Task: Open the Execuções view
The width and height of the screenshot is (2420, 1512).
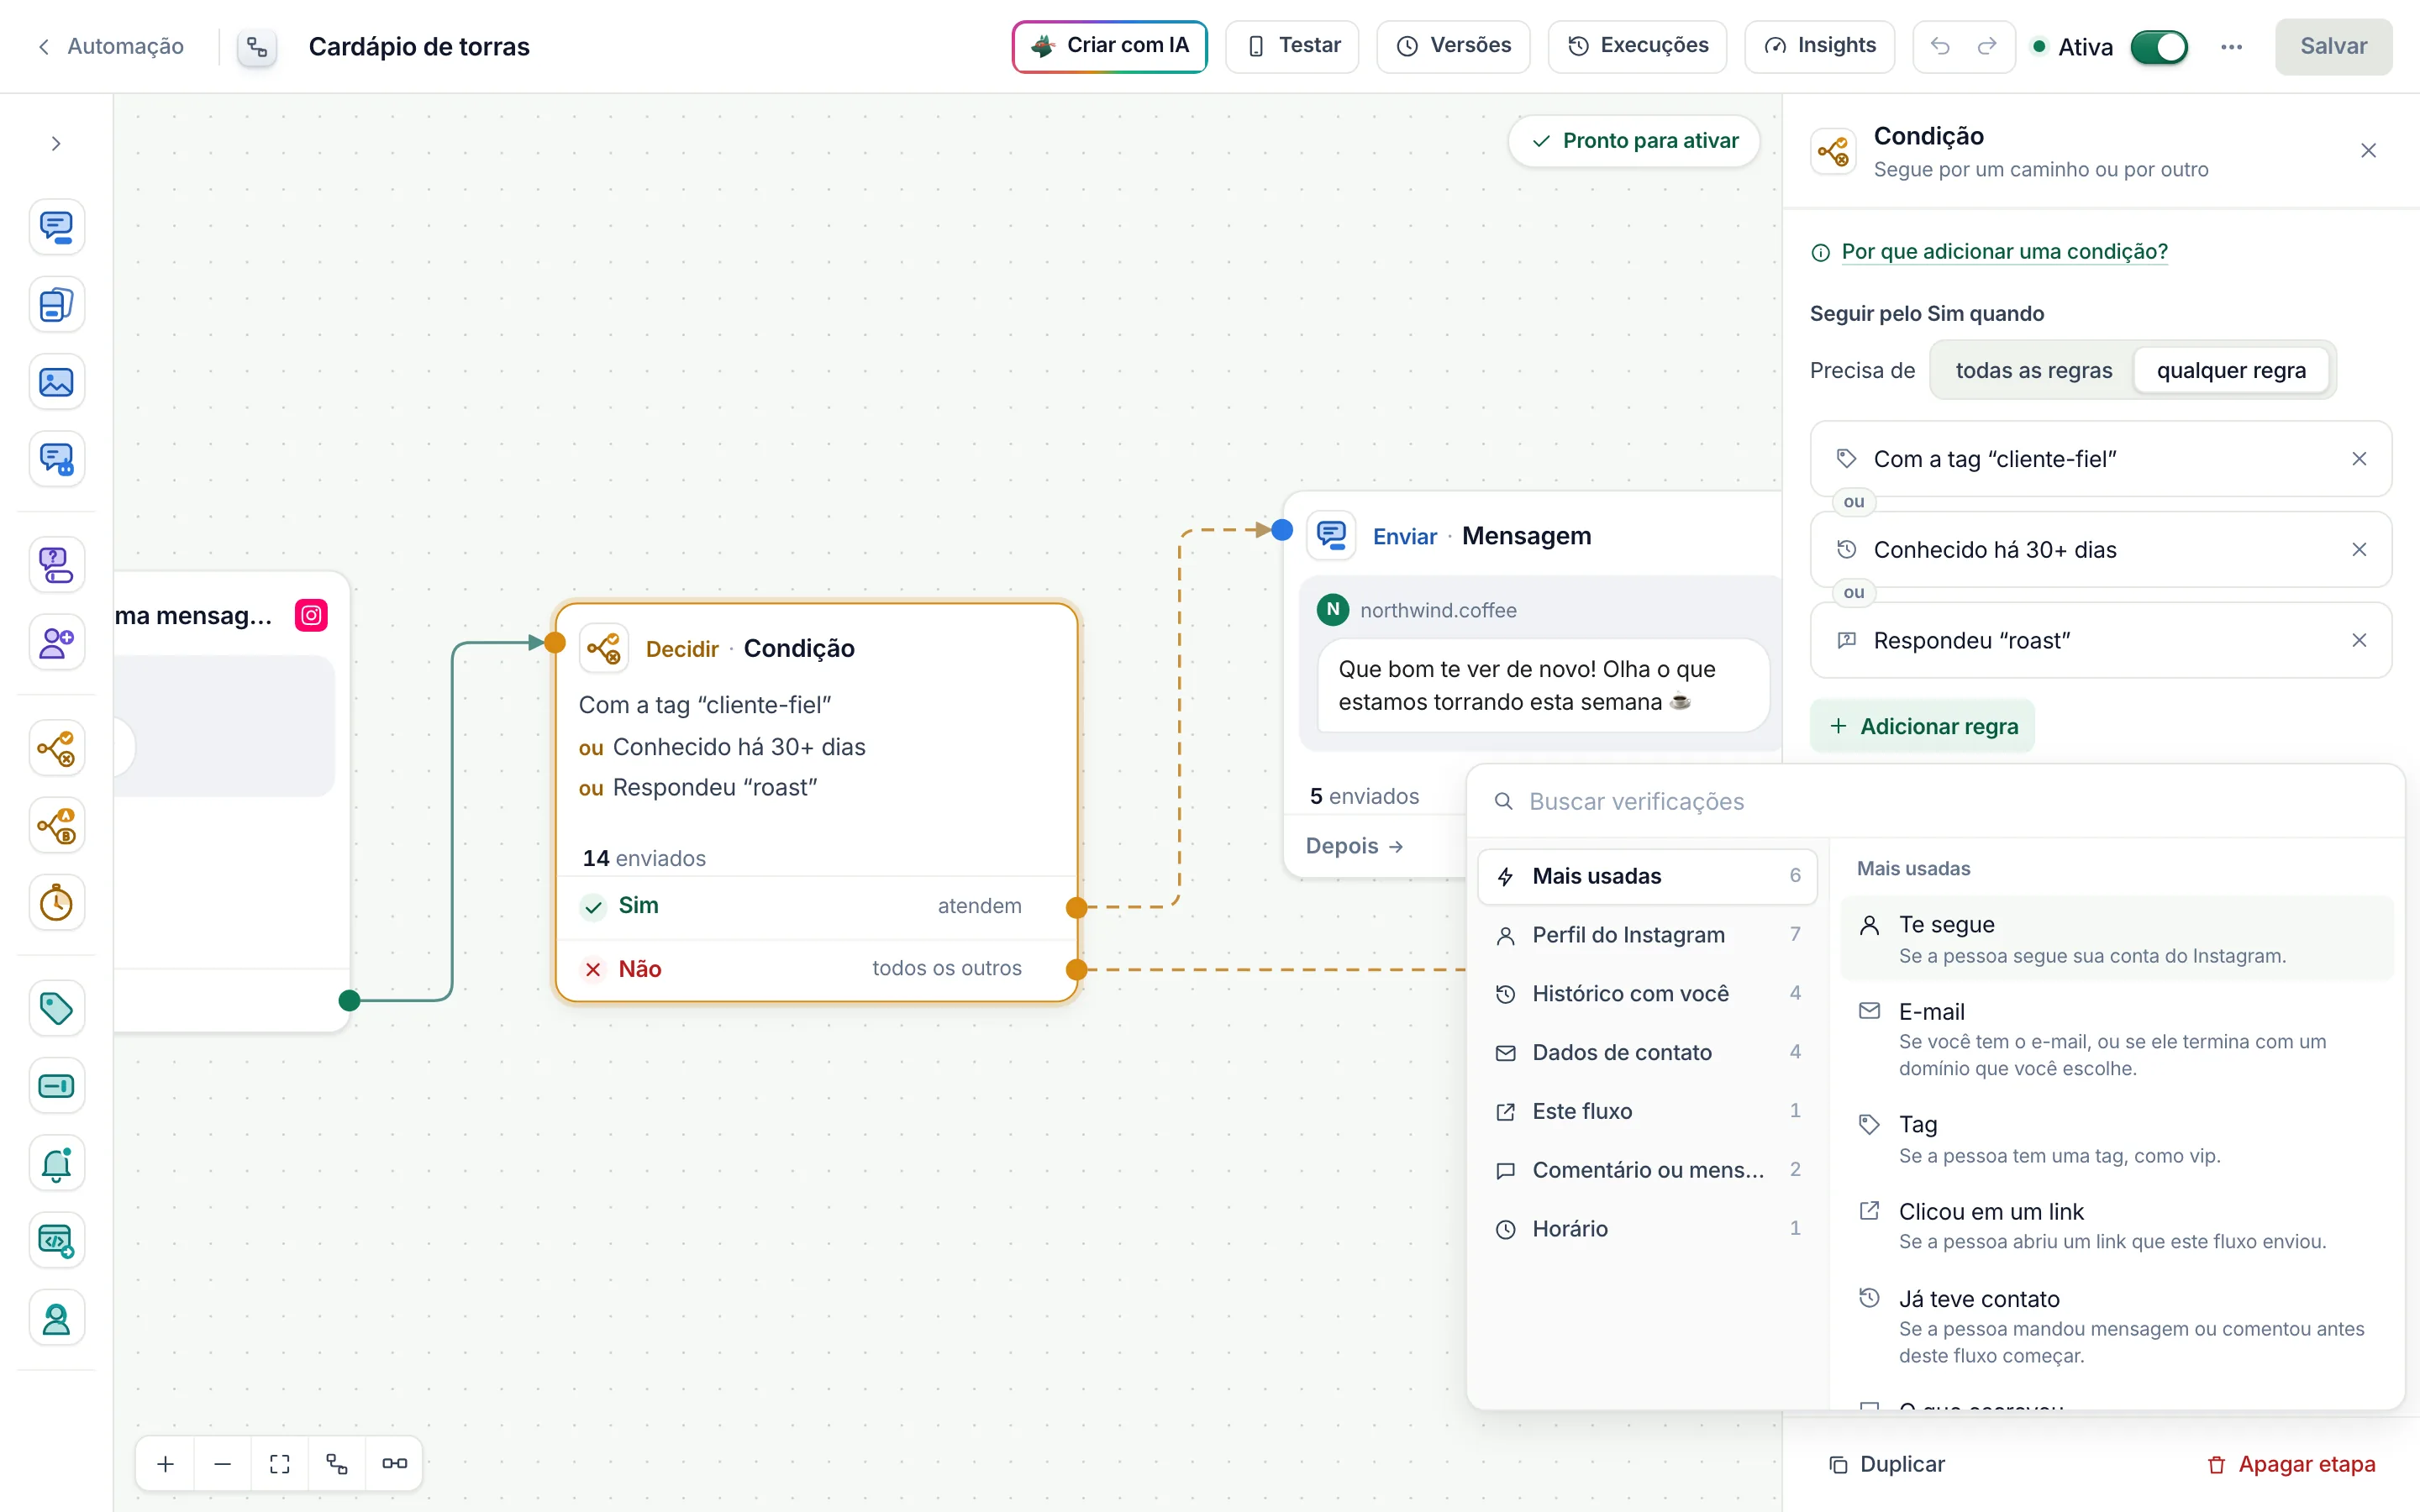Action: coord(1637,46)
